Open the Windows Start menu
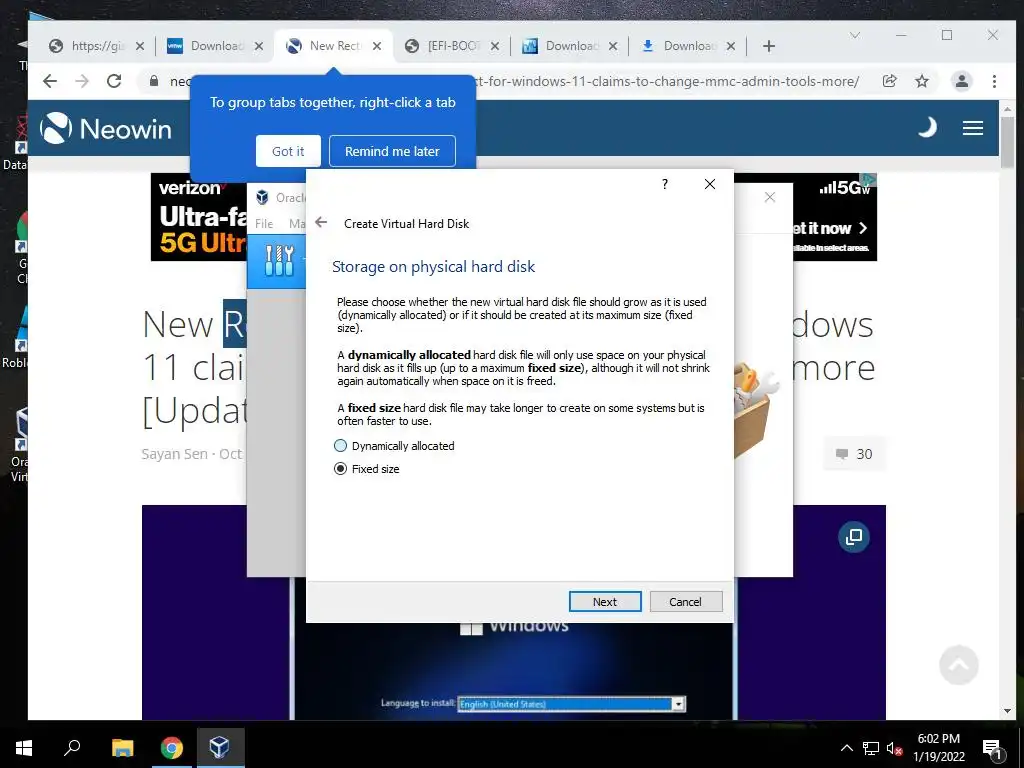This screenshot has width=1024, height=768. tap(24, 748)
